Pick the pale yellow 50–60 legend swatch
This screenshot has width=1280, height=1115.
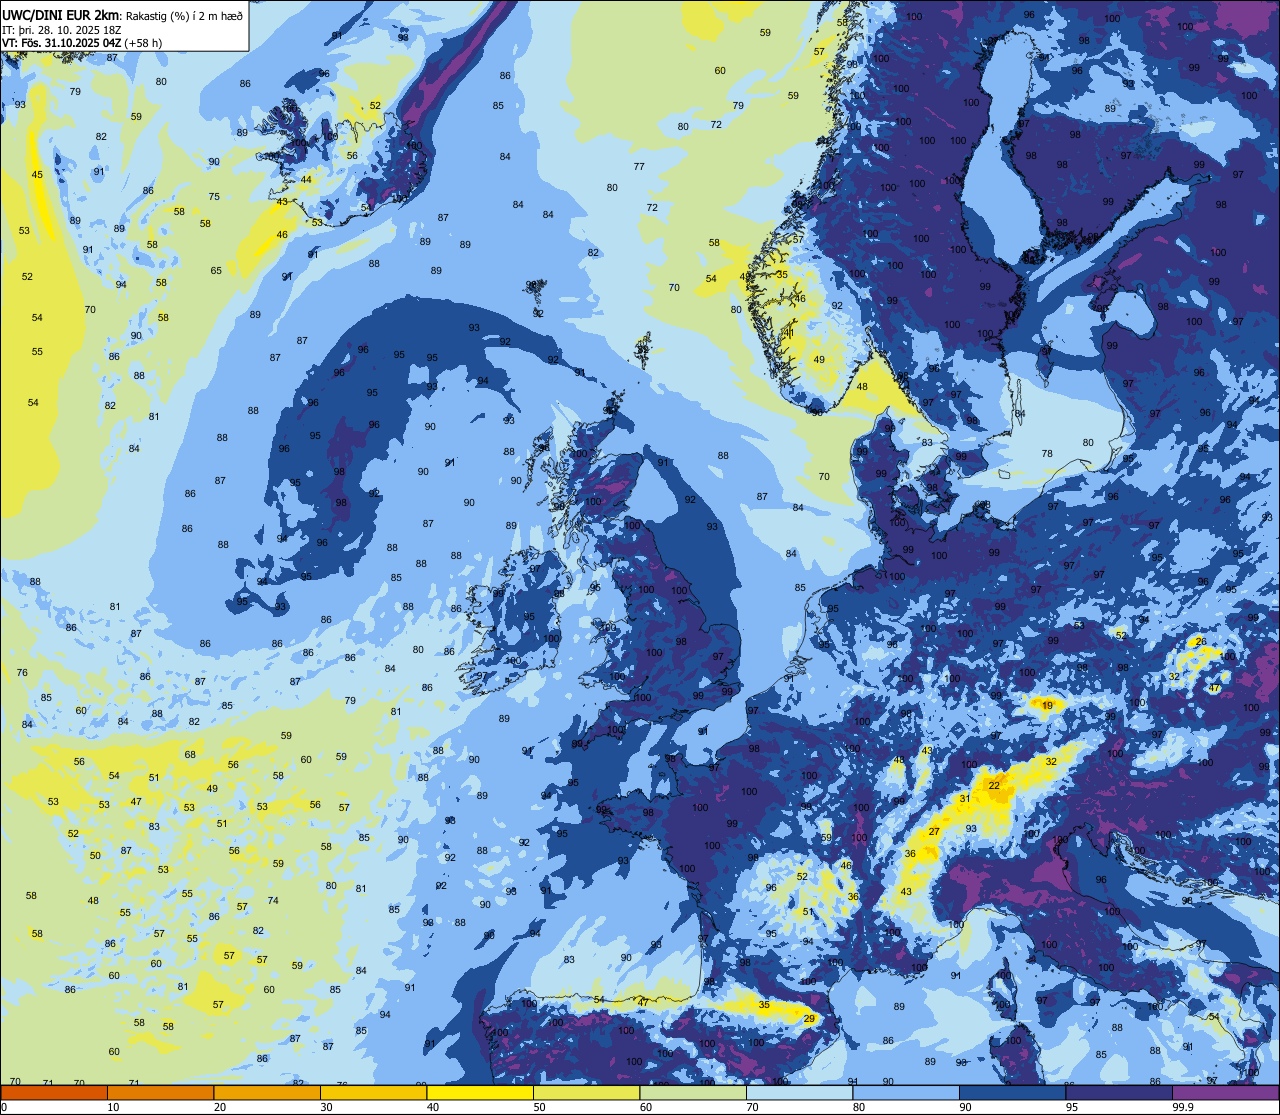586,1092
